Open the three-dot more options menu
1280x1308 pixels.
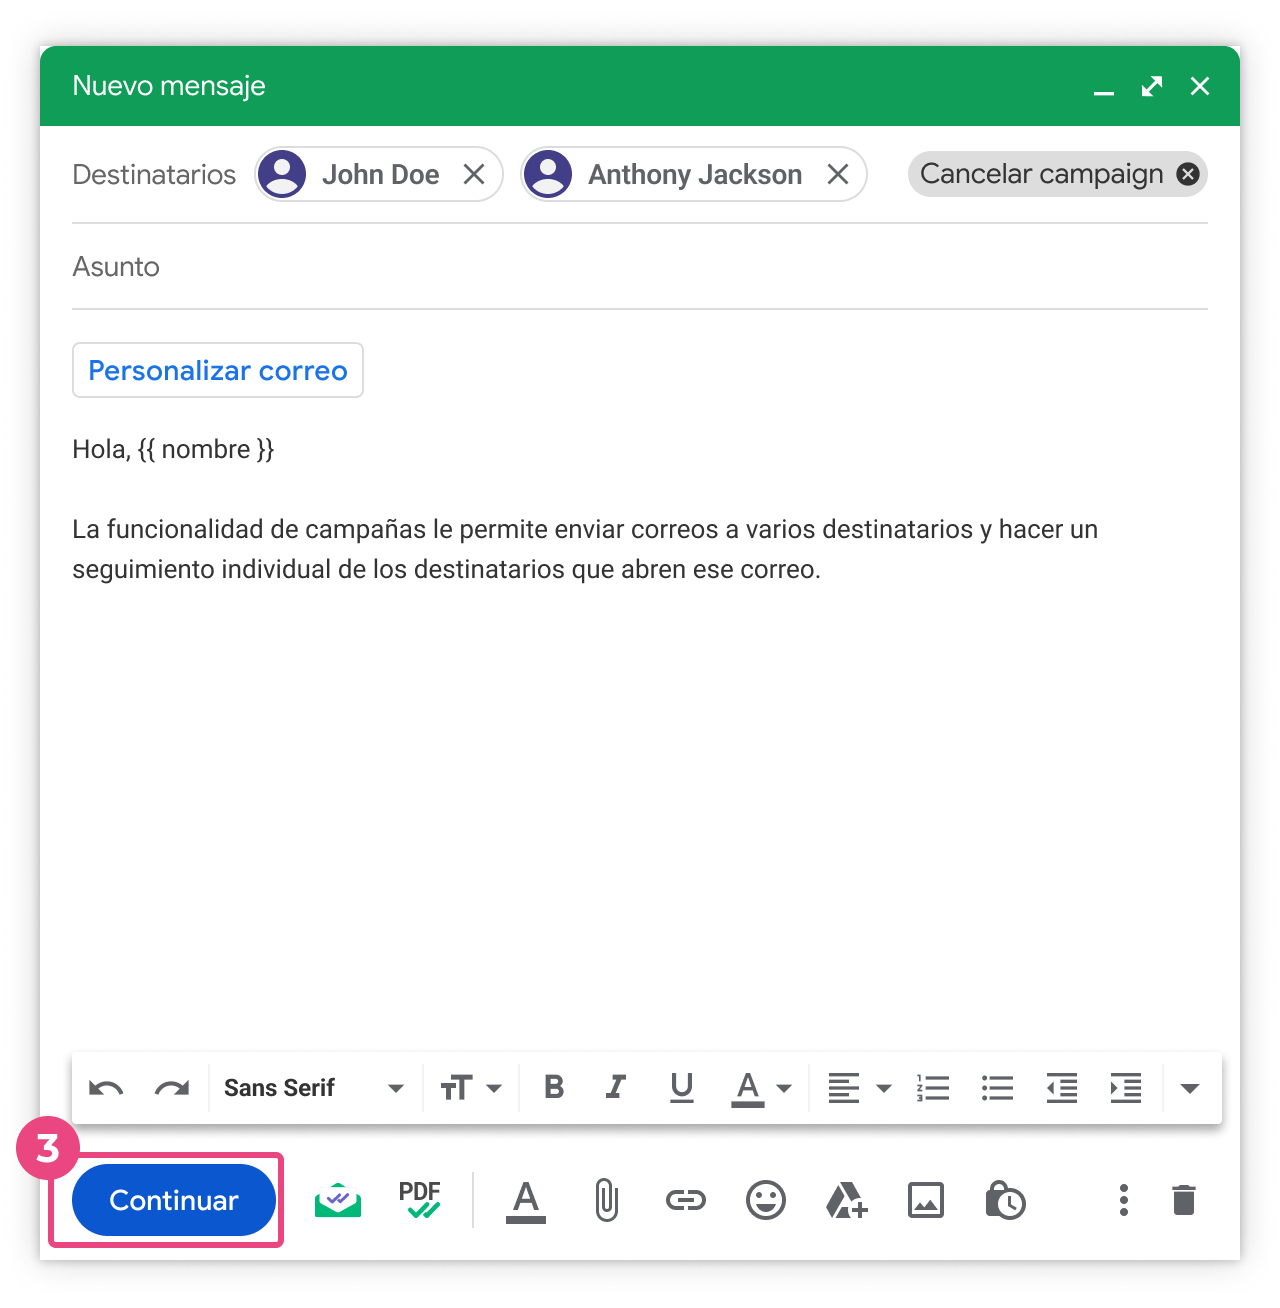coord(1124,1200)
